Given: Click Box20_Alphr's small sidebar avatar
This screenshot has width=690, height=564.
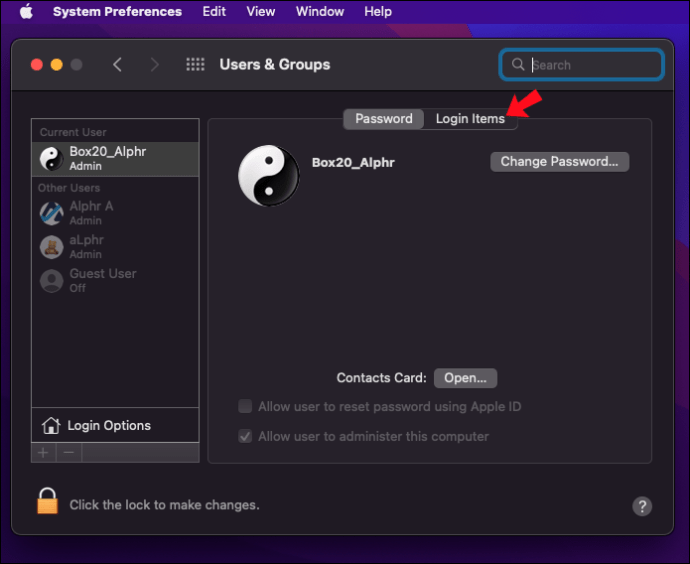Looking at the screenshot, I should (51, 159).
